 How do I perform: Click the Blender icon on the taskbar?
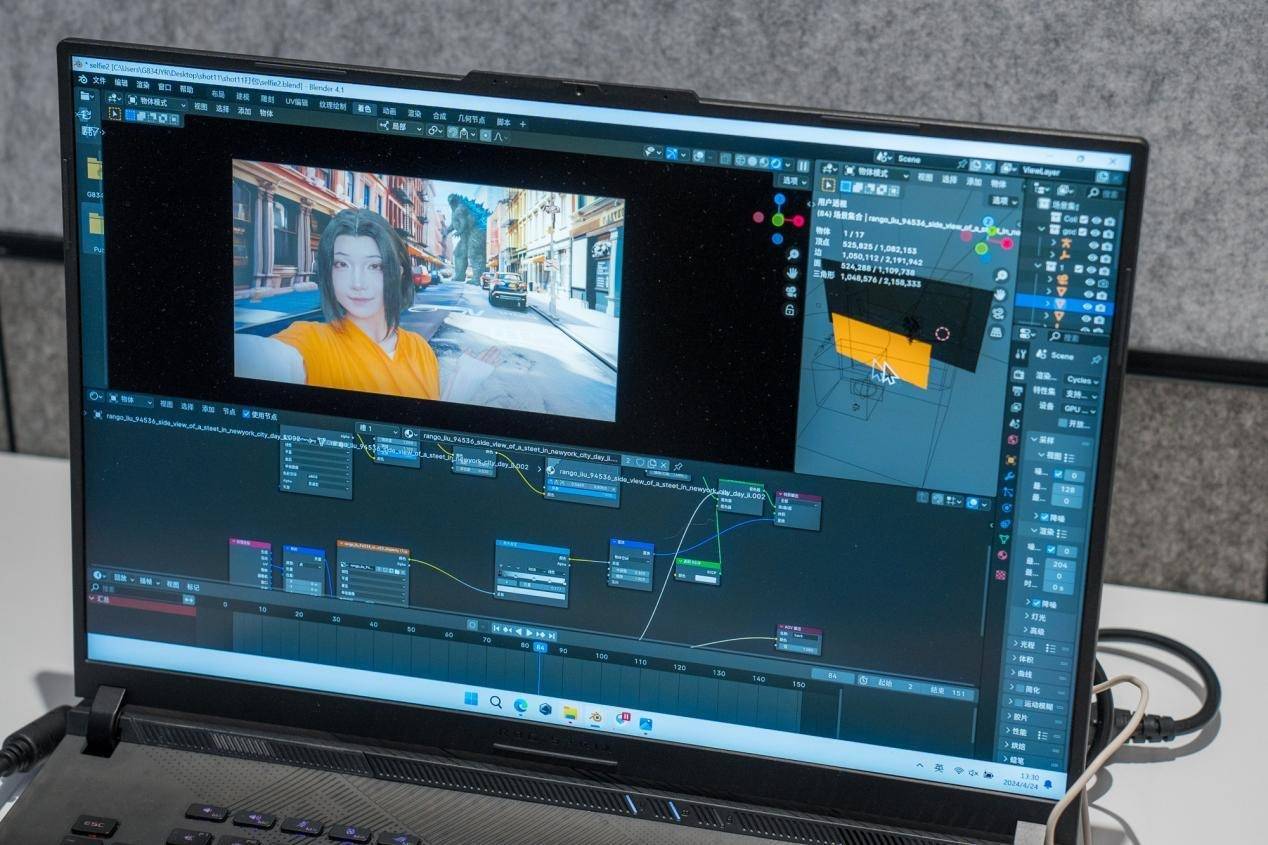(x=595, y=715)
